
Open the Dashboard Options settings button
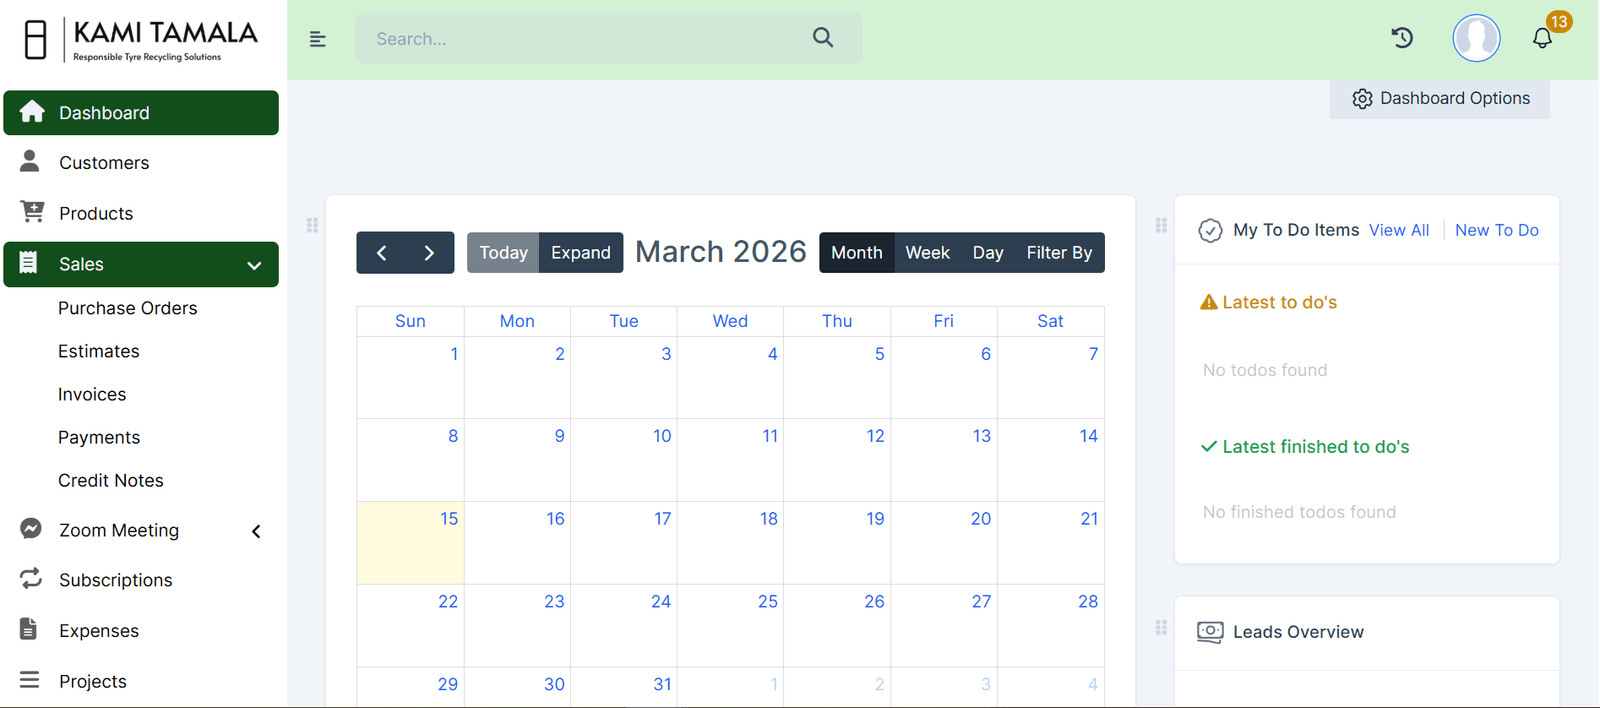point(1440,98)
